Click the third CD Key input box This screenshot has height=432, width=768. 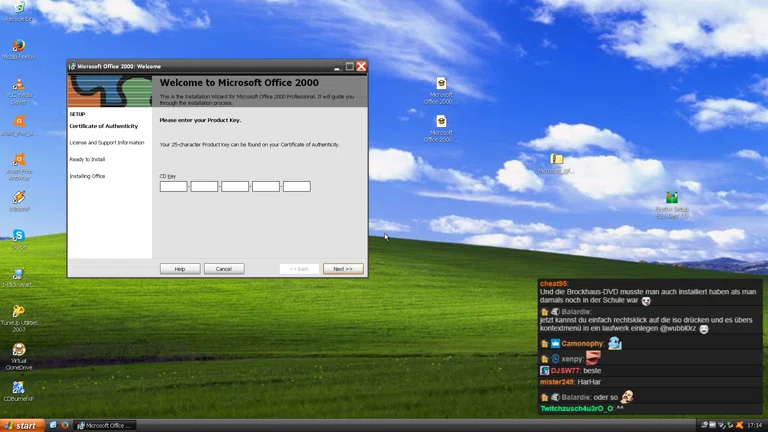click(235, 186)
